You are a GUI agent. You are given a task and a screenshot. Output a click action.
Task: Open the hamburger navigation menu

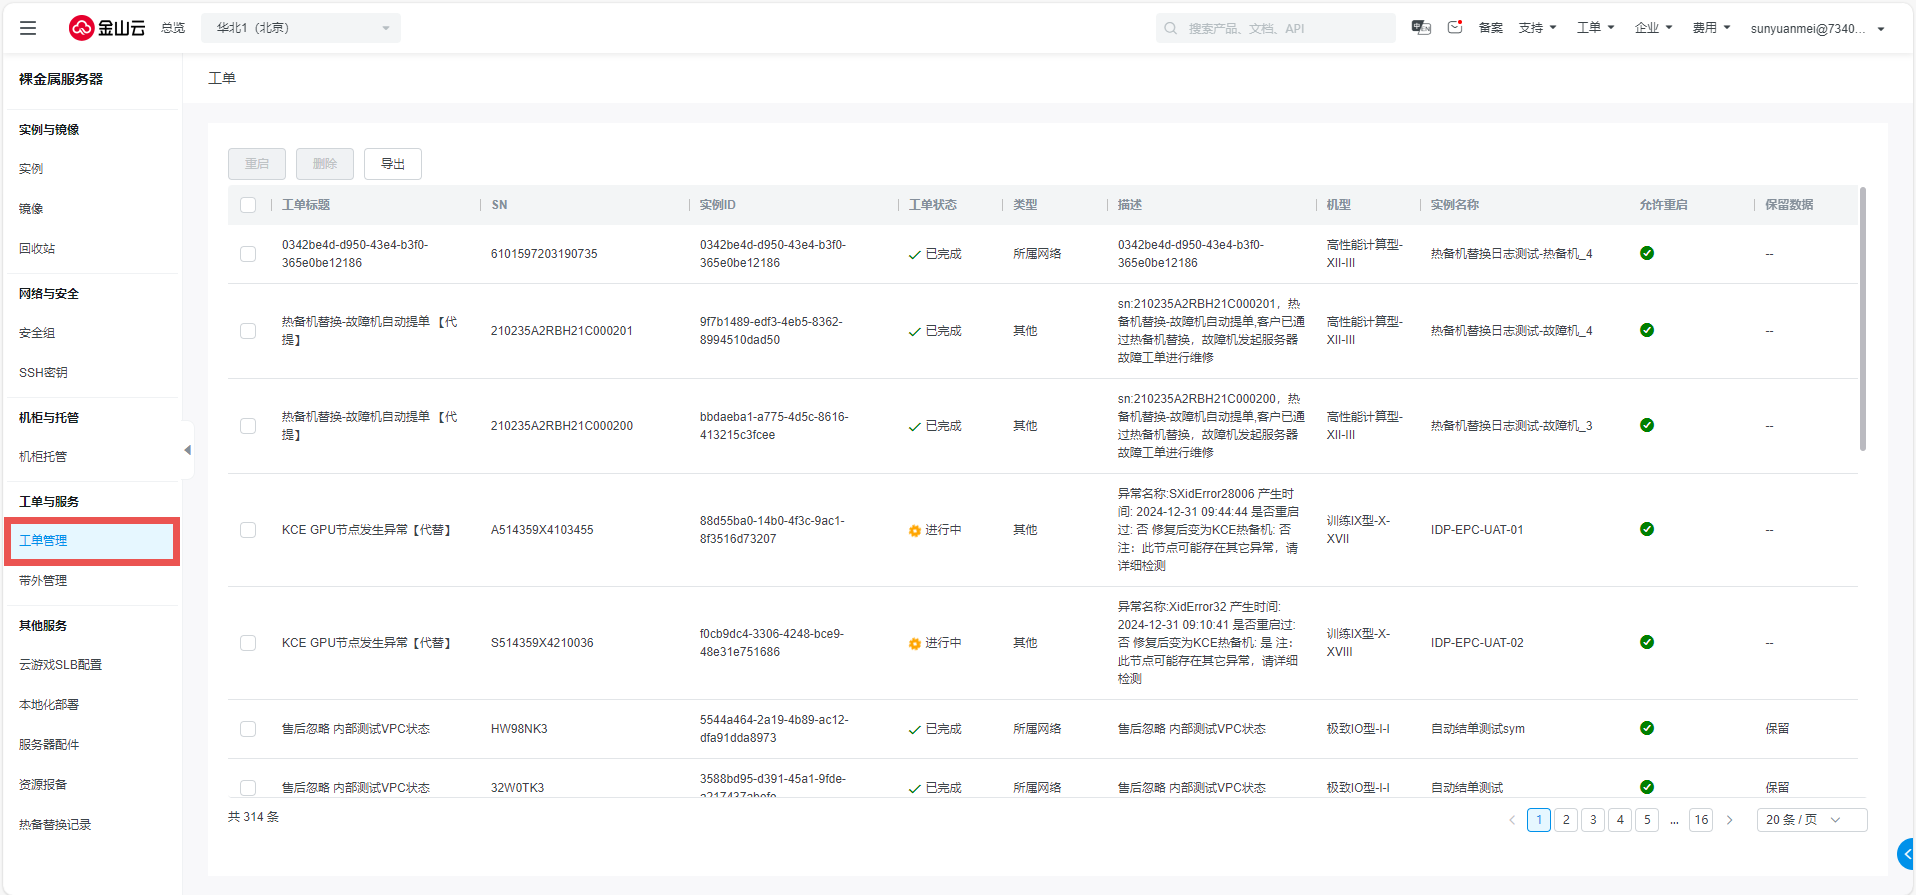coord(28,28)
